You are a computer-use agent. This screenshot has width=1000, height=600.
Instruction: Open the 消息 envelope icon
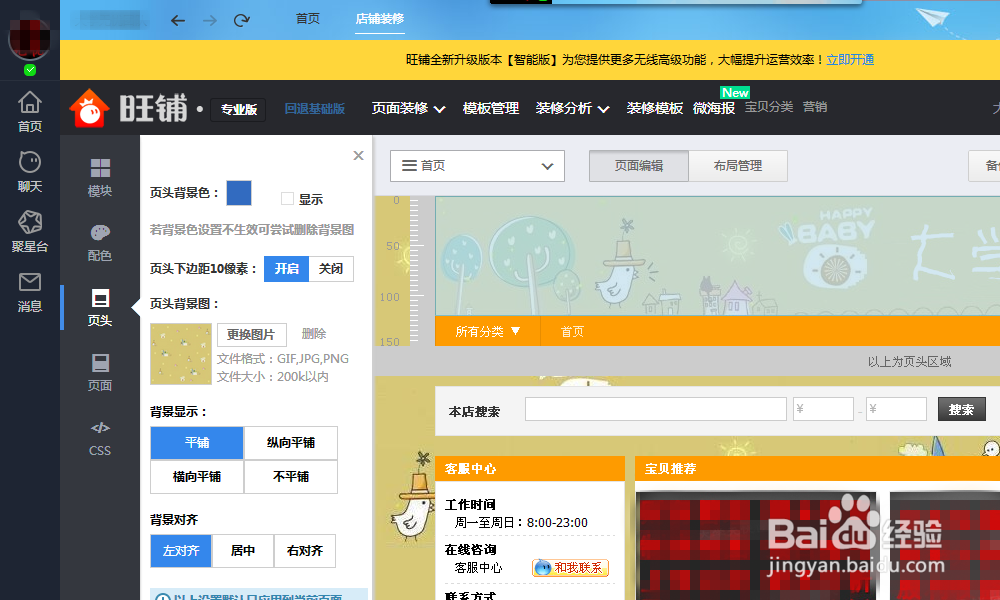(29, 292)
